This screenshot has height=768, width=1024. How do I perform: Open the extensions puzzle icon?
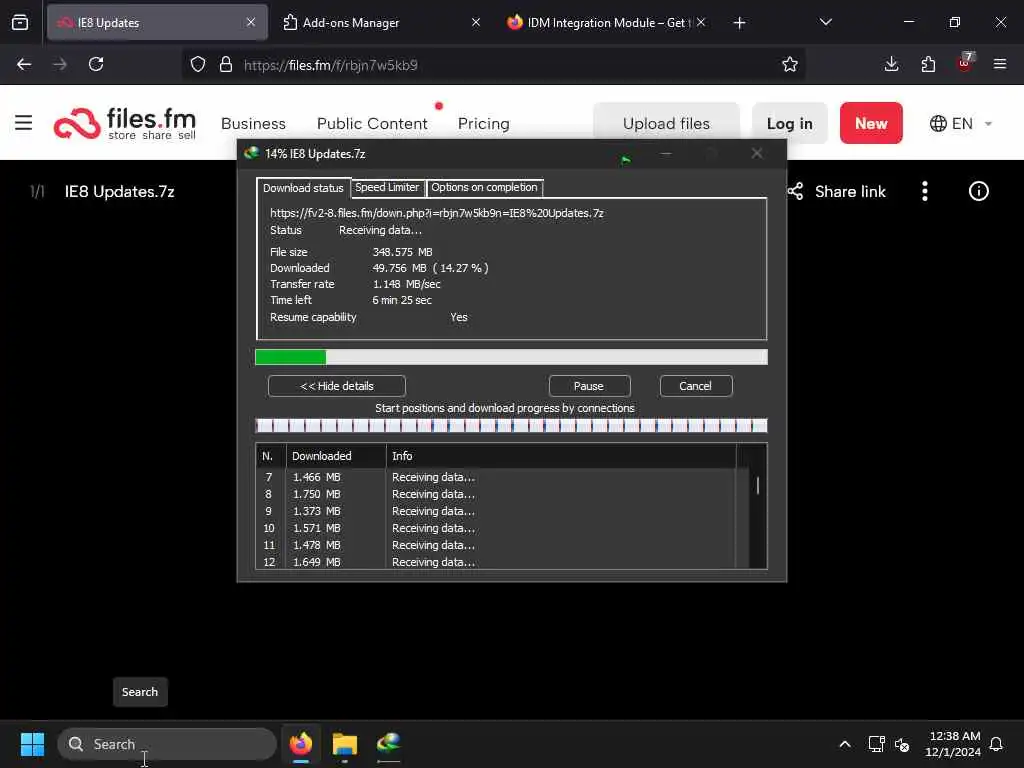928,64
